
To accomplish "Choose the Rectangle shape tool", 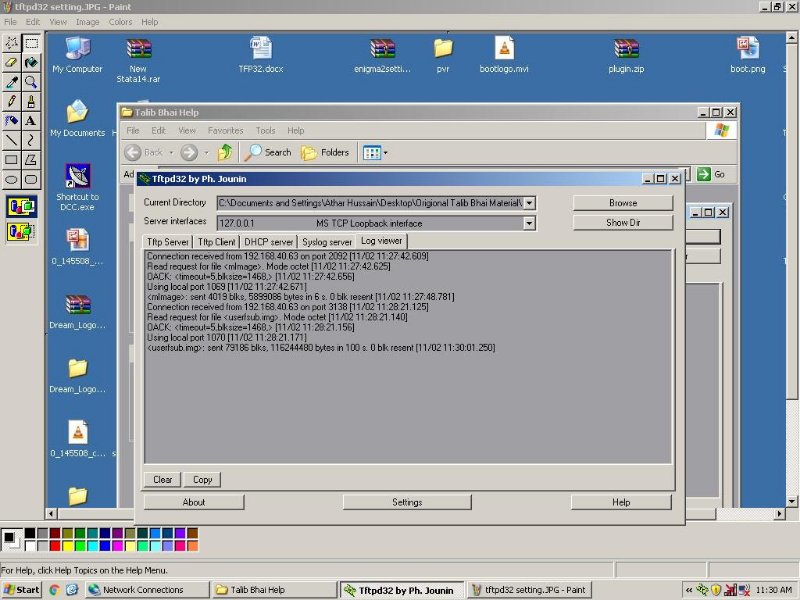I will point(11,160).
